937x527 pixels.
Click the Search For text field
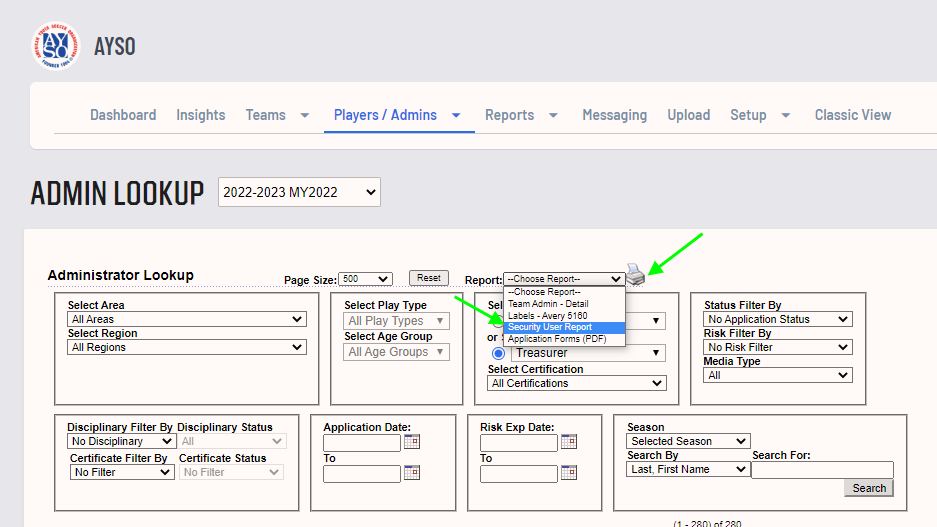pos(822,470)
